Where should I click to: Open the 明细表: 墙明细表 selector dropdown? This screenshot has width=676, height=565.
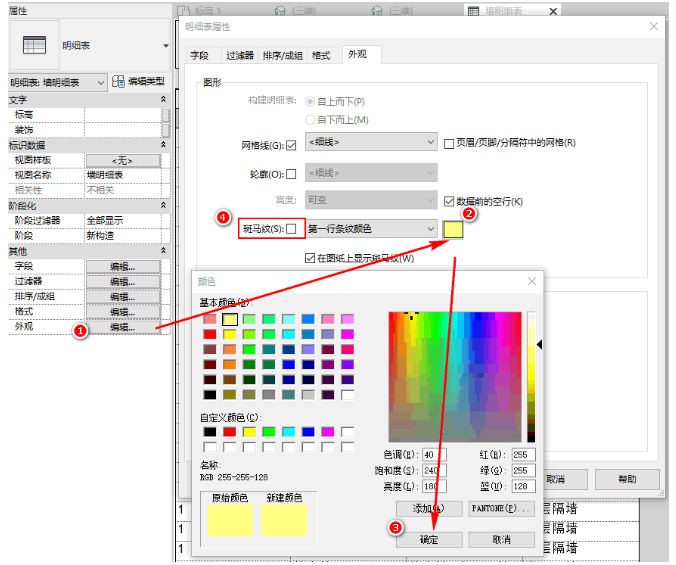(58, 82)
